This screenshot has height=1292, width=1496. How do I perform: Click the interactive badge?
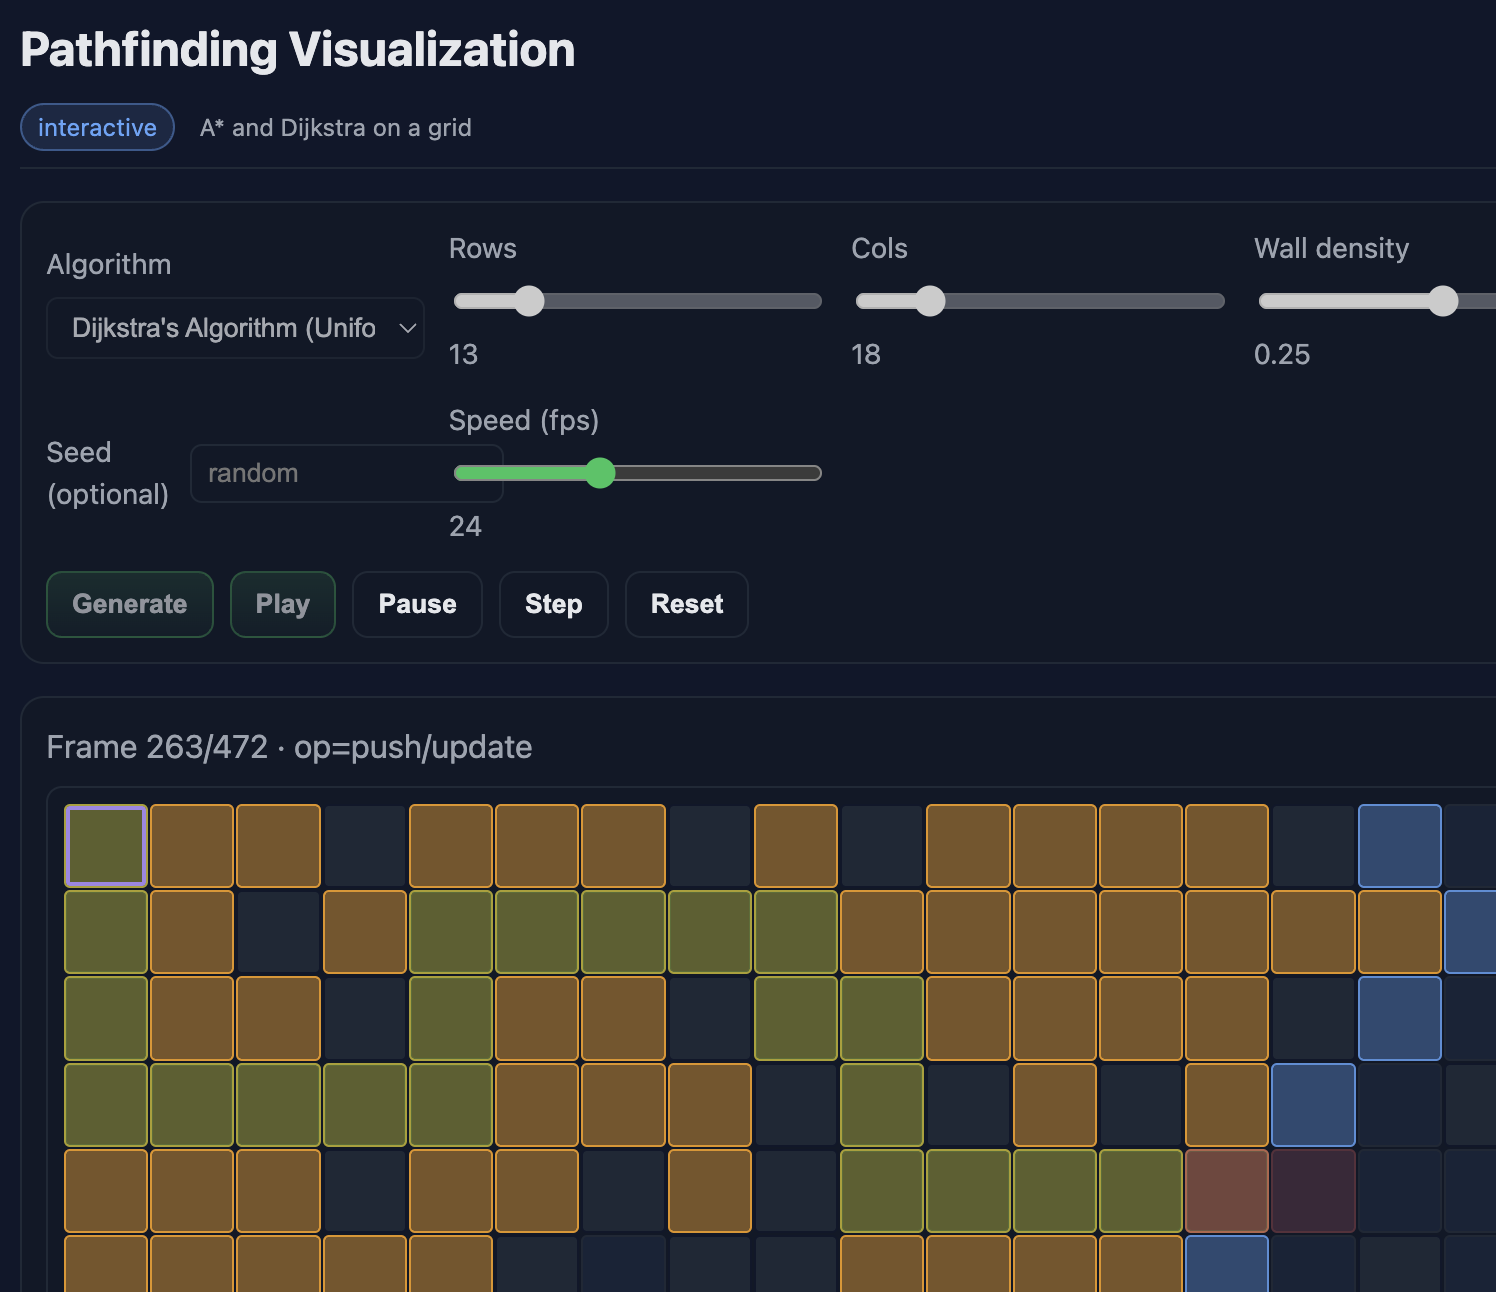pyautogui.click(x=97, y=127)
